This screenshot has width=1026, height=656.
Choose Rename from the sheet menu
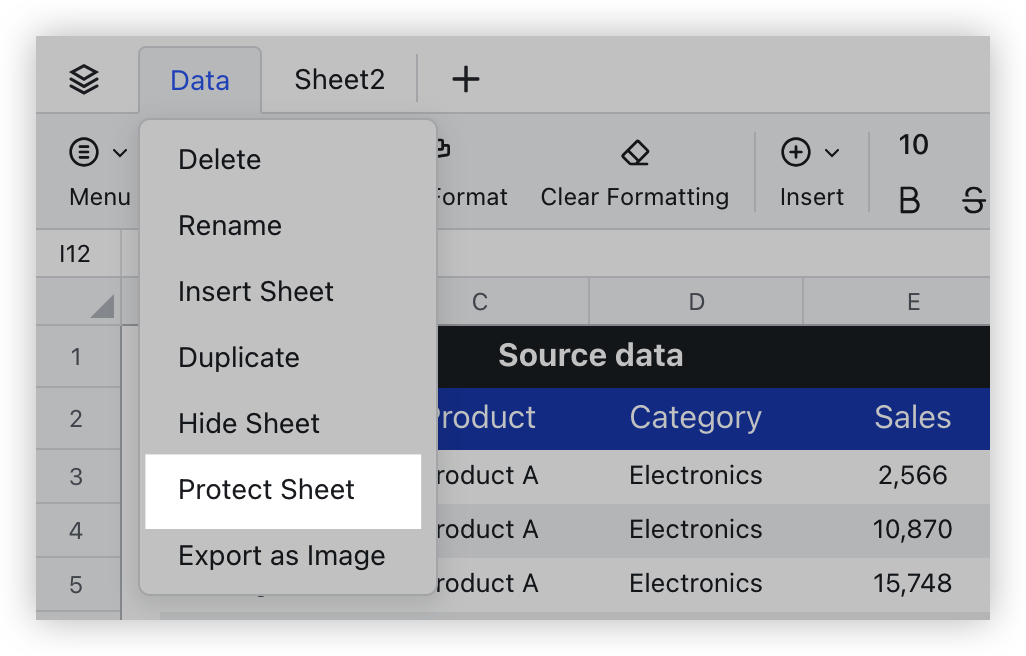tap(230, 226)
